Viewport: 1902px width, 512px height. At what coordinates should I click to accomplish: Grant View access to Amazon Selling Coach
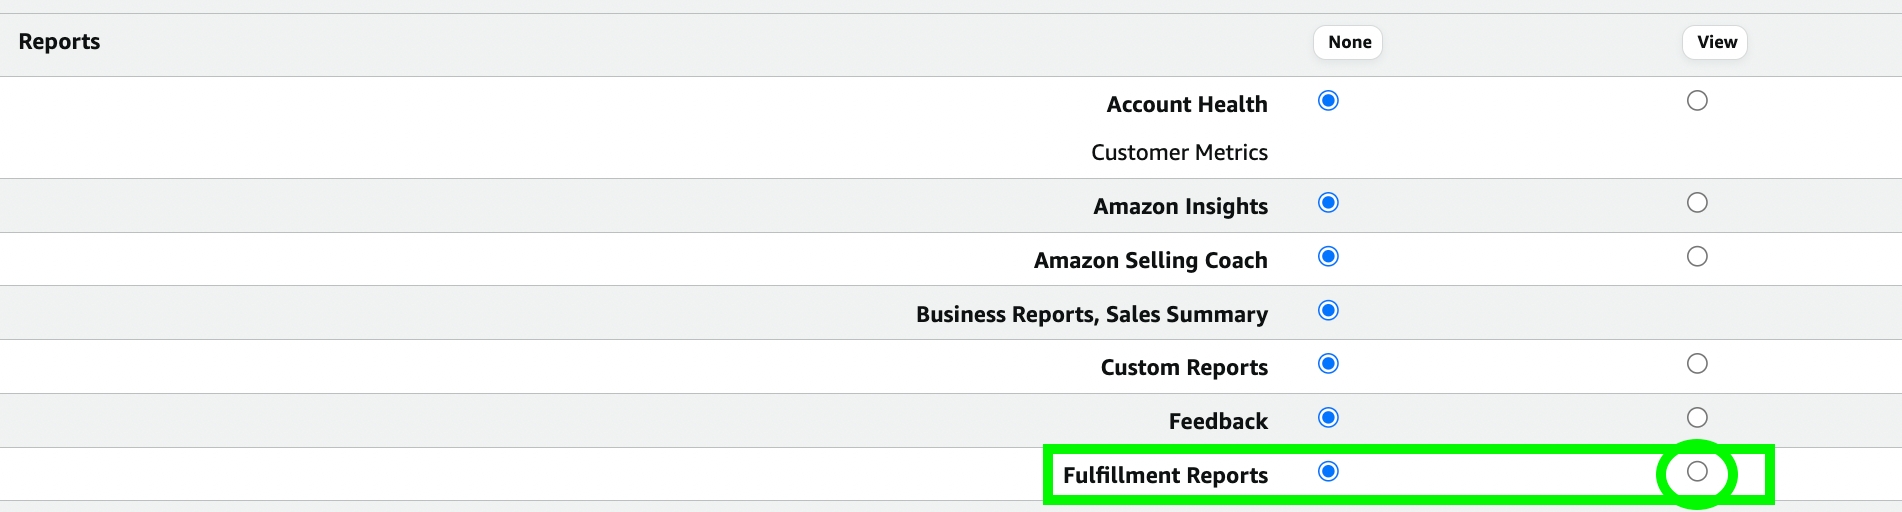pos(1696,257)
